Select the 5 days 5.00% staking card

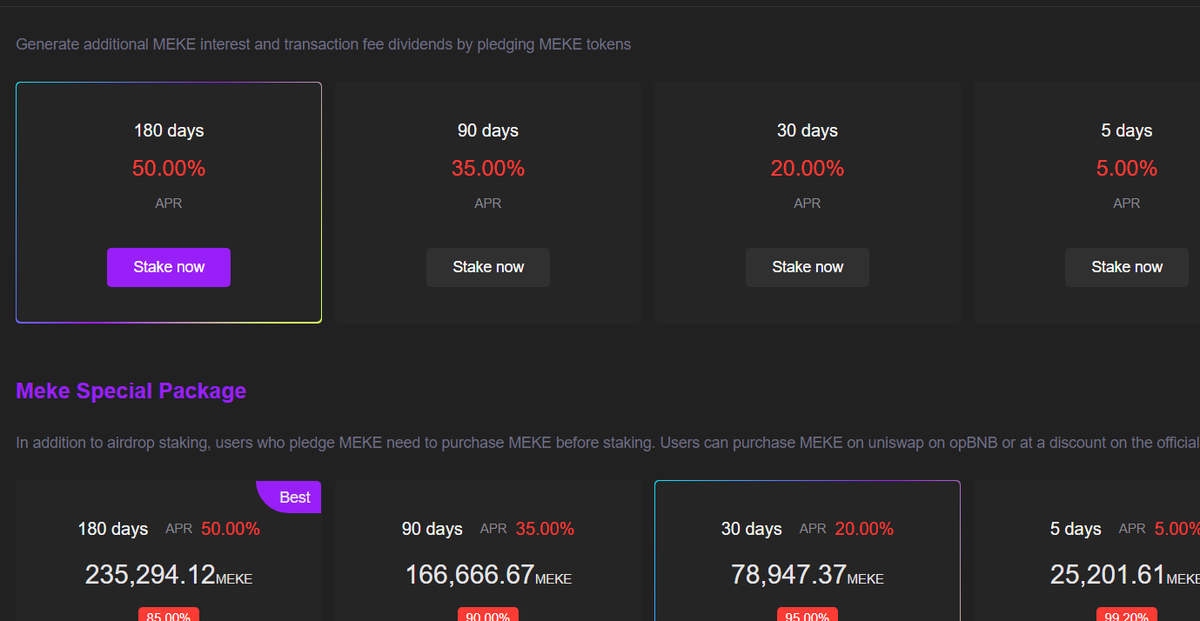point(1086,203)
